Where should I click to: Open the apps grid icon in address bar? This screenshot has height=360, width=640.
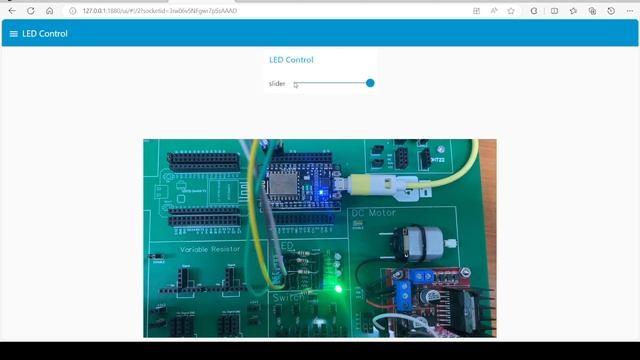pyautogui.click(x=476, y=11)
